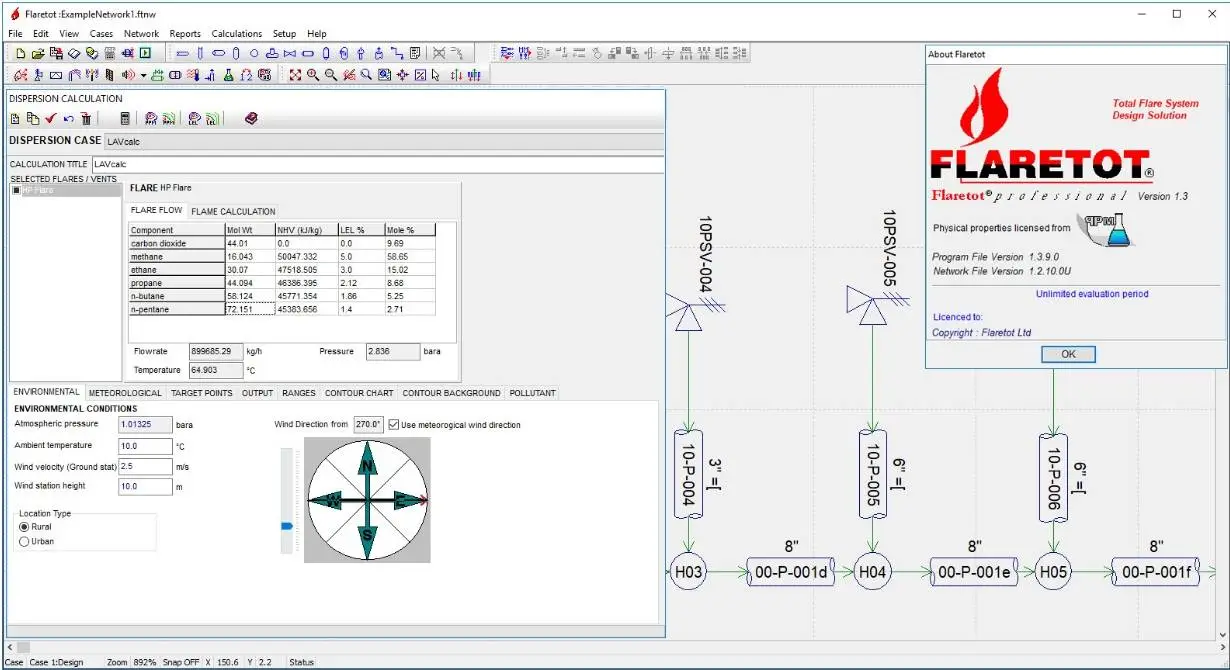The width and height of the screenshot is (1230, 670).
Task: Open the Setup menu
Action: pyautogui.click(x=284, y=33)
